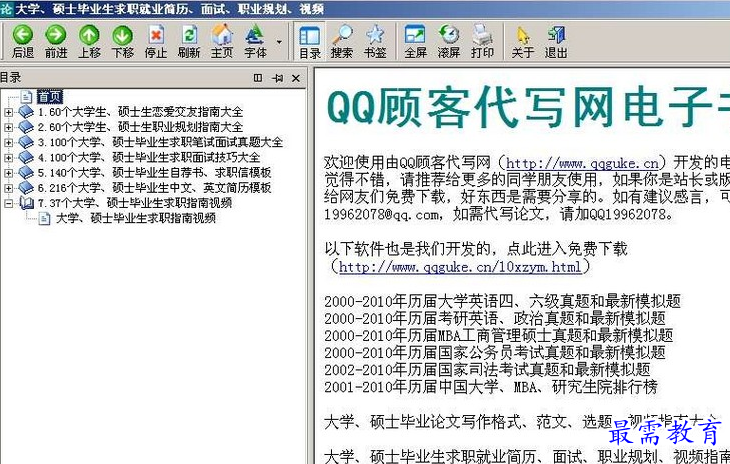Expand node 5. 140个自荐书、求职信模板
The height and width of the screenshot is (464, 730).
8,173
